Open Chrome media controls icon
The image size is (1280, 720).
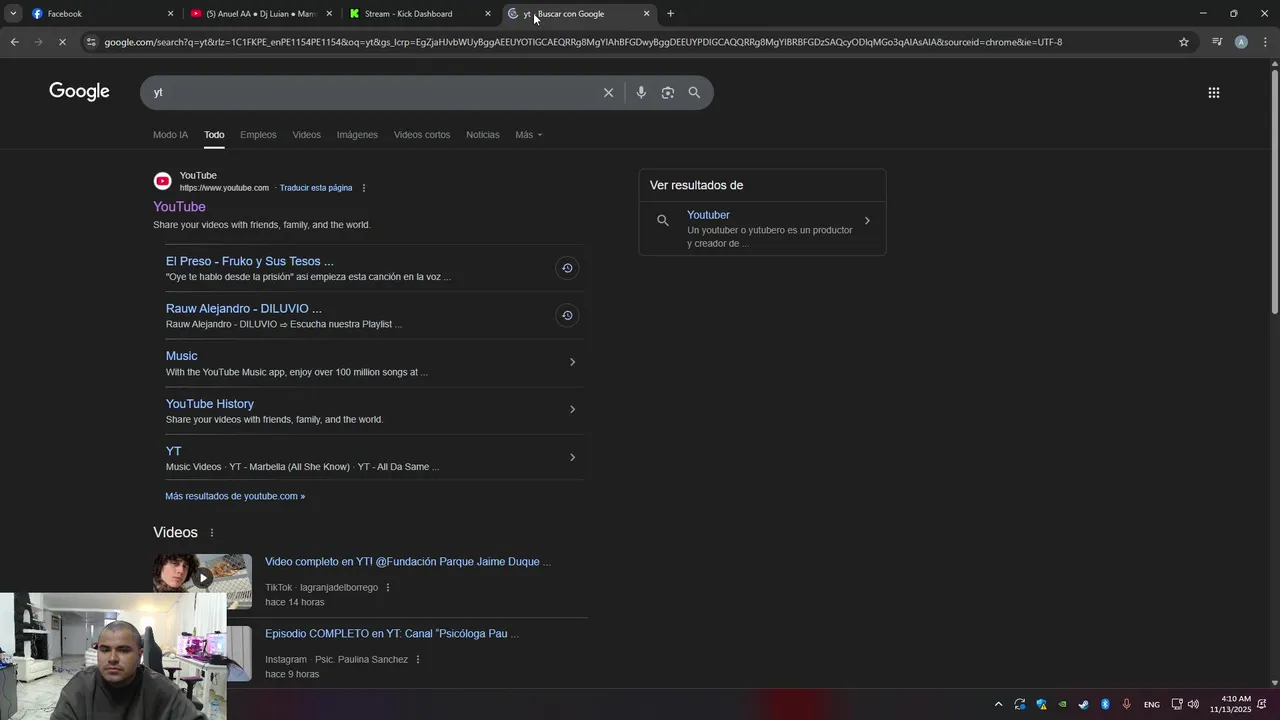point(1217,42)
